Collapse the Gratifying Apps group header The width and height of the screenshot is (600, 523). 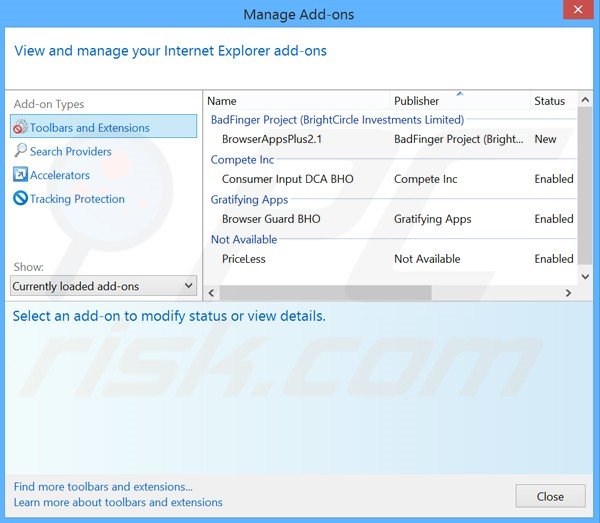(x=249, y=199)
